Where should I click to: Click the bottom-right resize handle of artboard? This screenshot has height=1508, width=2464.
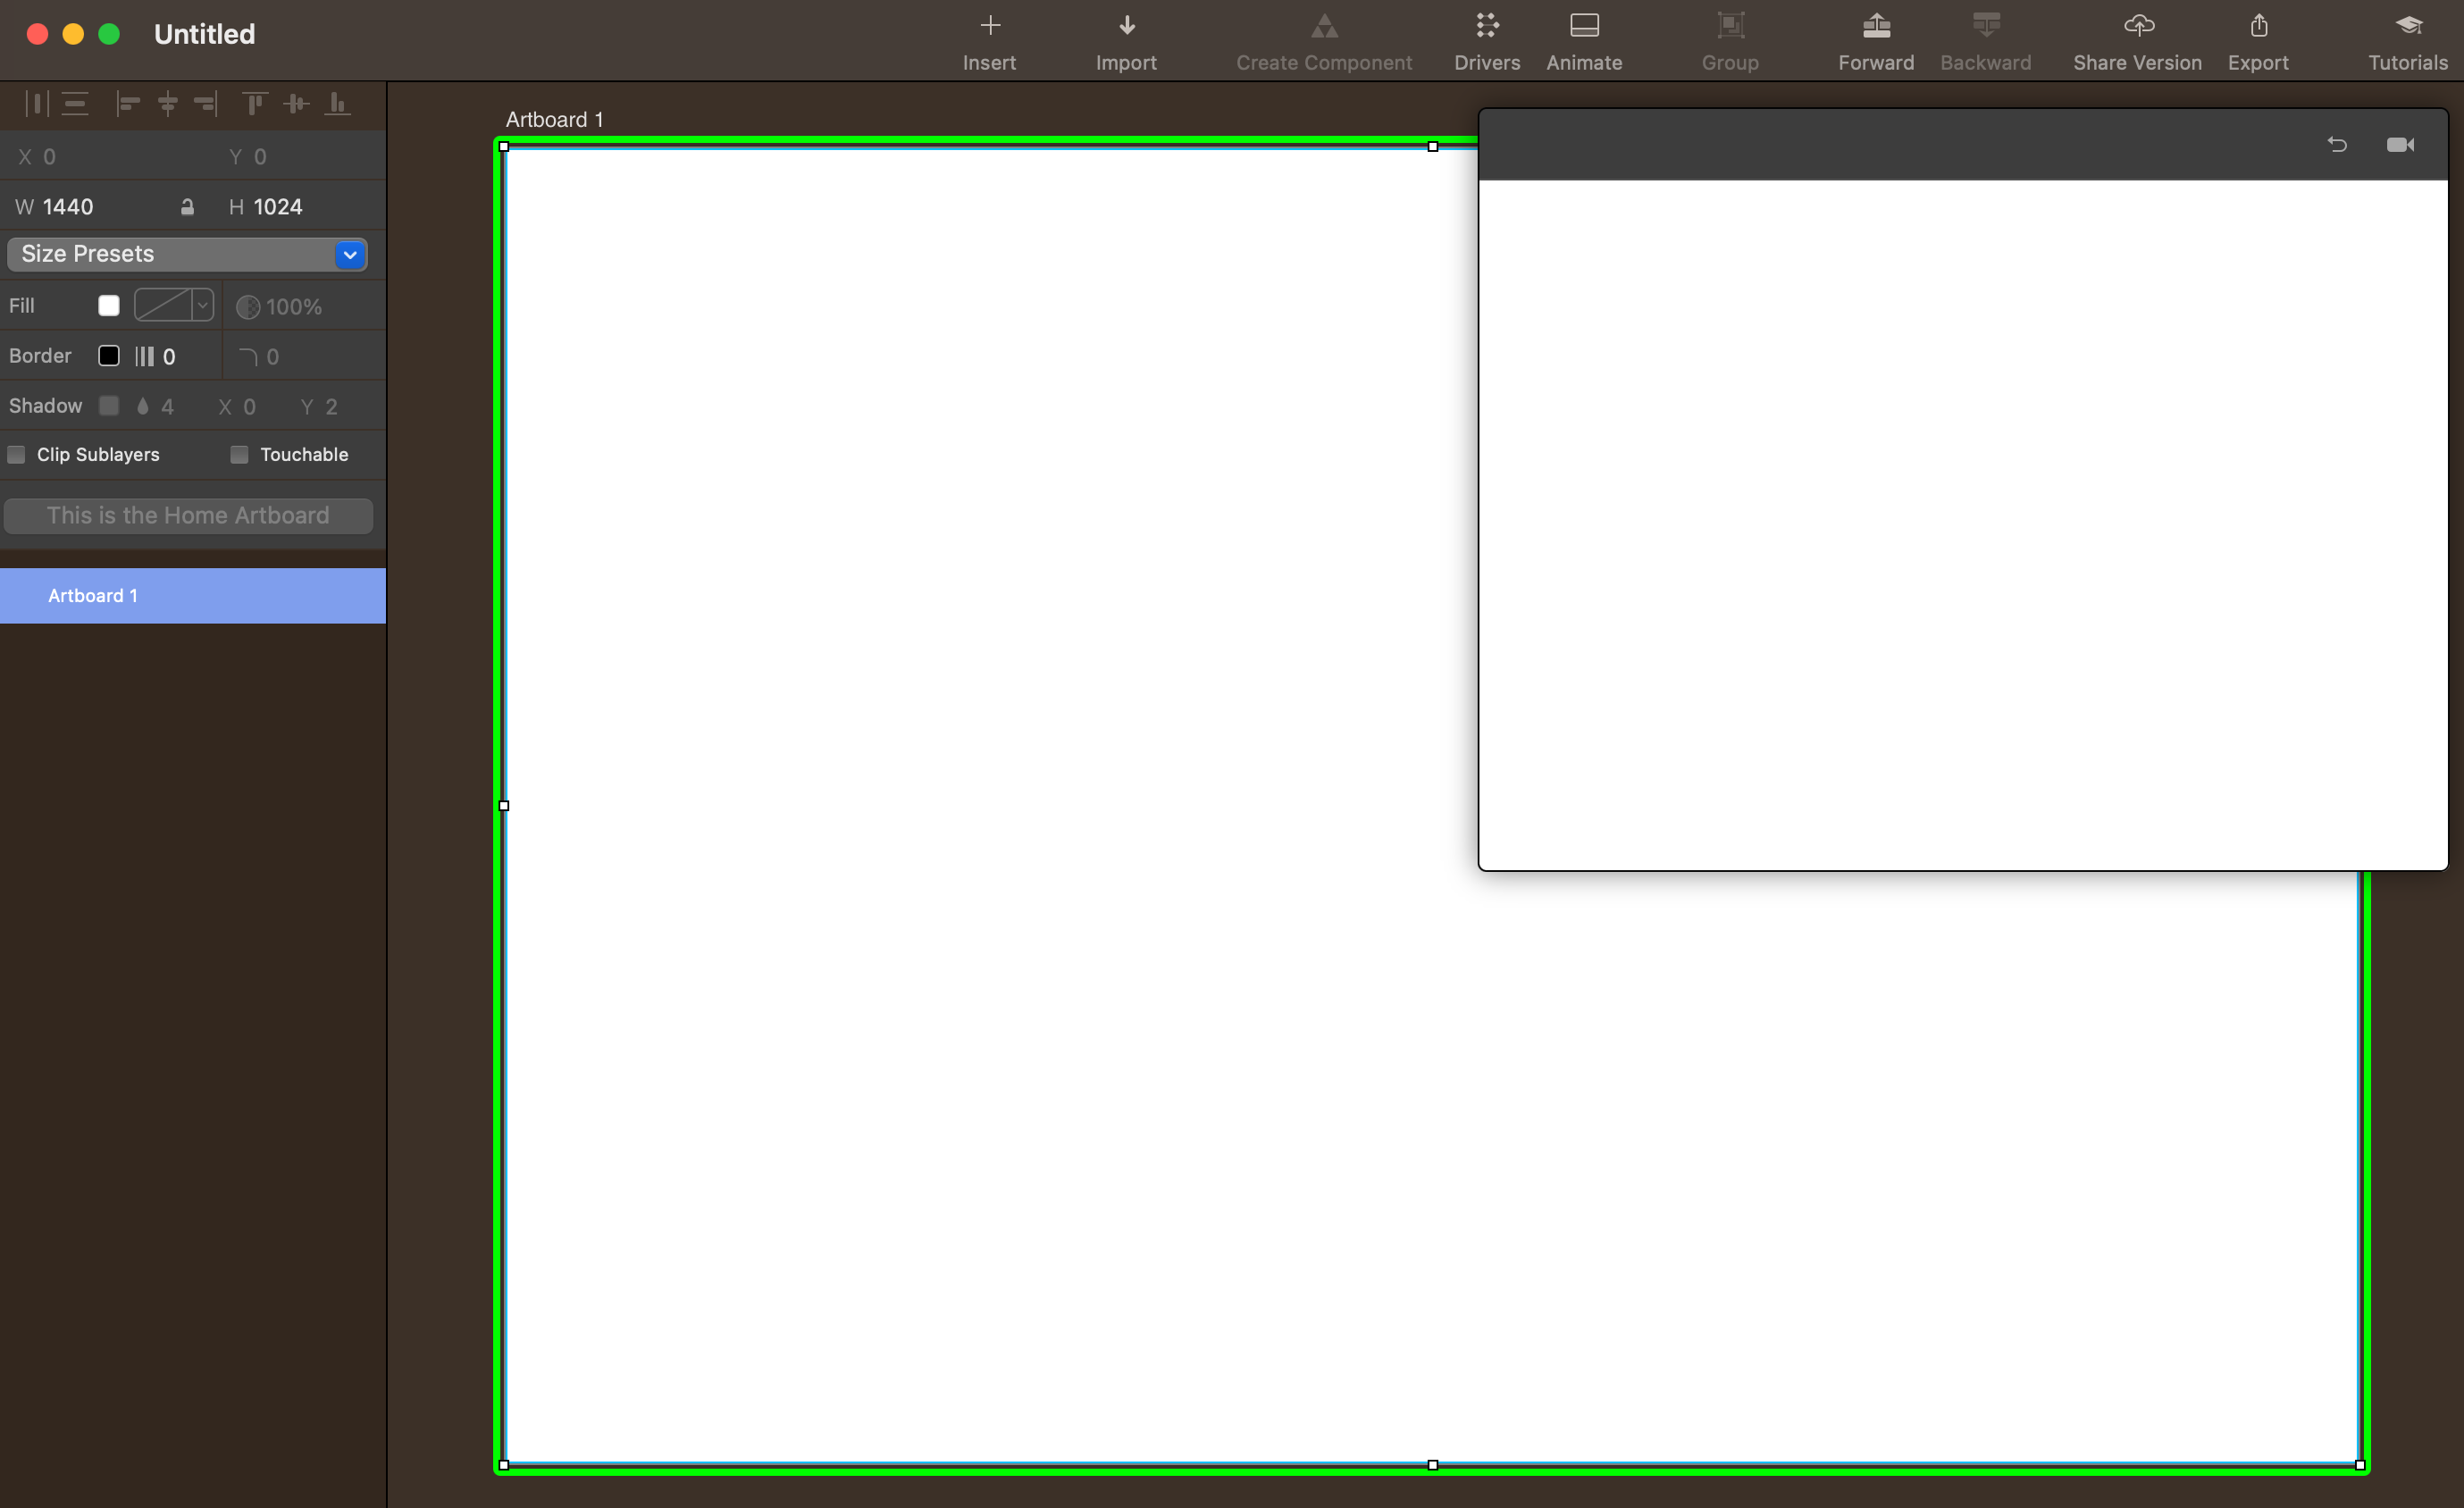(x=2360, y=1465)
